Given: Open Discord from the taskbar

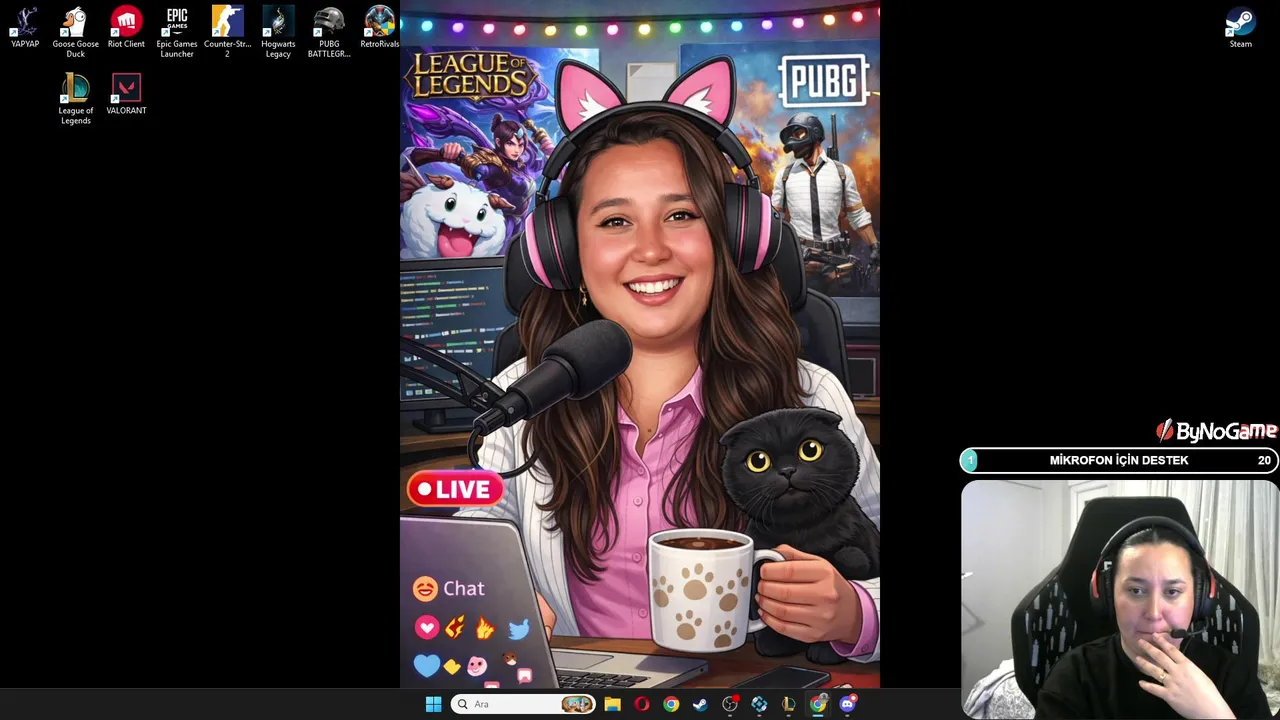Looking at the screenshot, I should (x=848, y=704).
